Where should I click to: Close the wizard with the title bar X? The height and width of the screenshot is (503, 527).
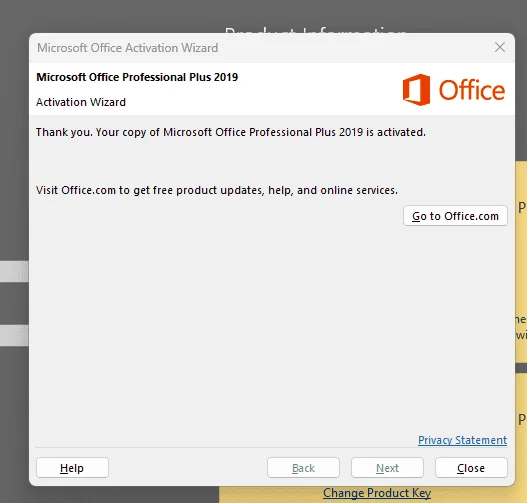pos(500,47)
